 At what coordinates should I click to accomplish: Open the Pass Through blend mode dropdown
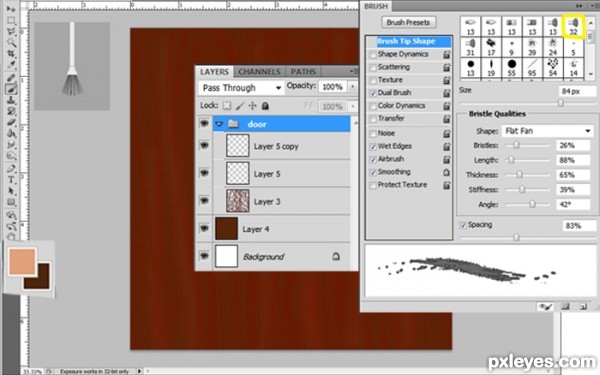click(x=241, y=88)
